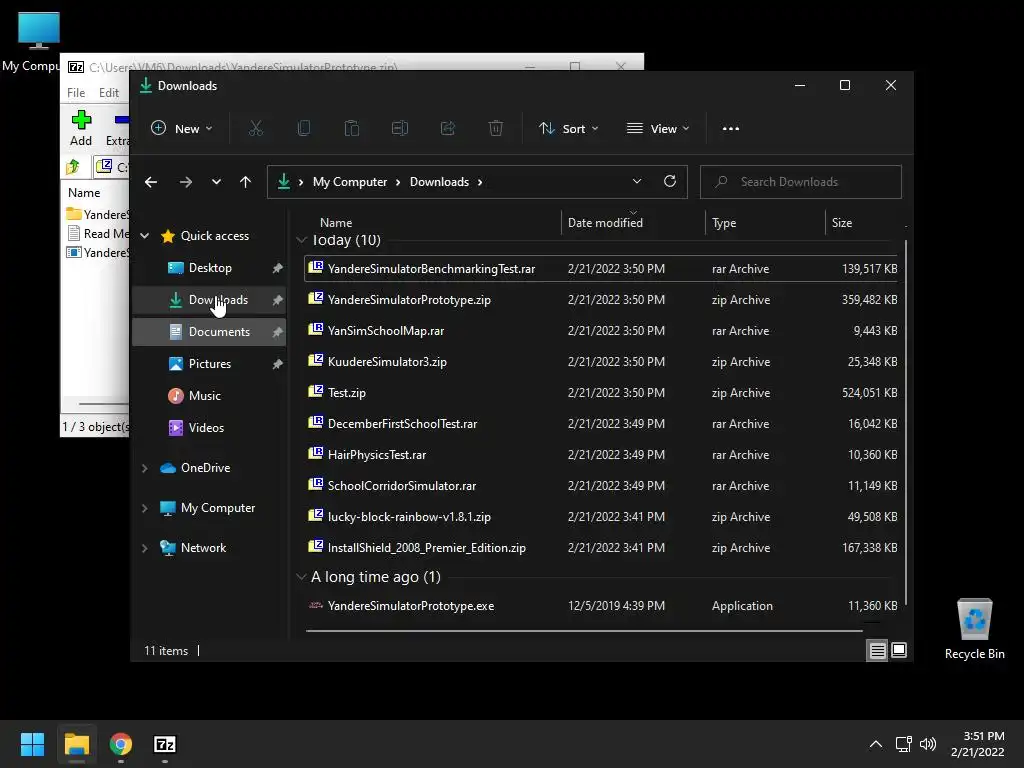The height and width of the screenshot is (768, 1024).
Task: Select Desktop in Quick access
Action: [210, 268]
